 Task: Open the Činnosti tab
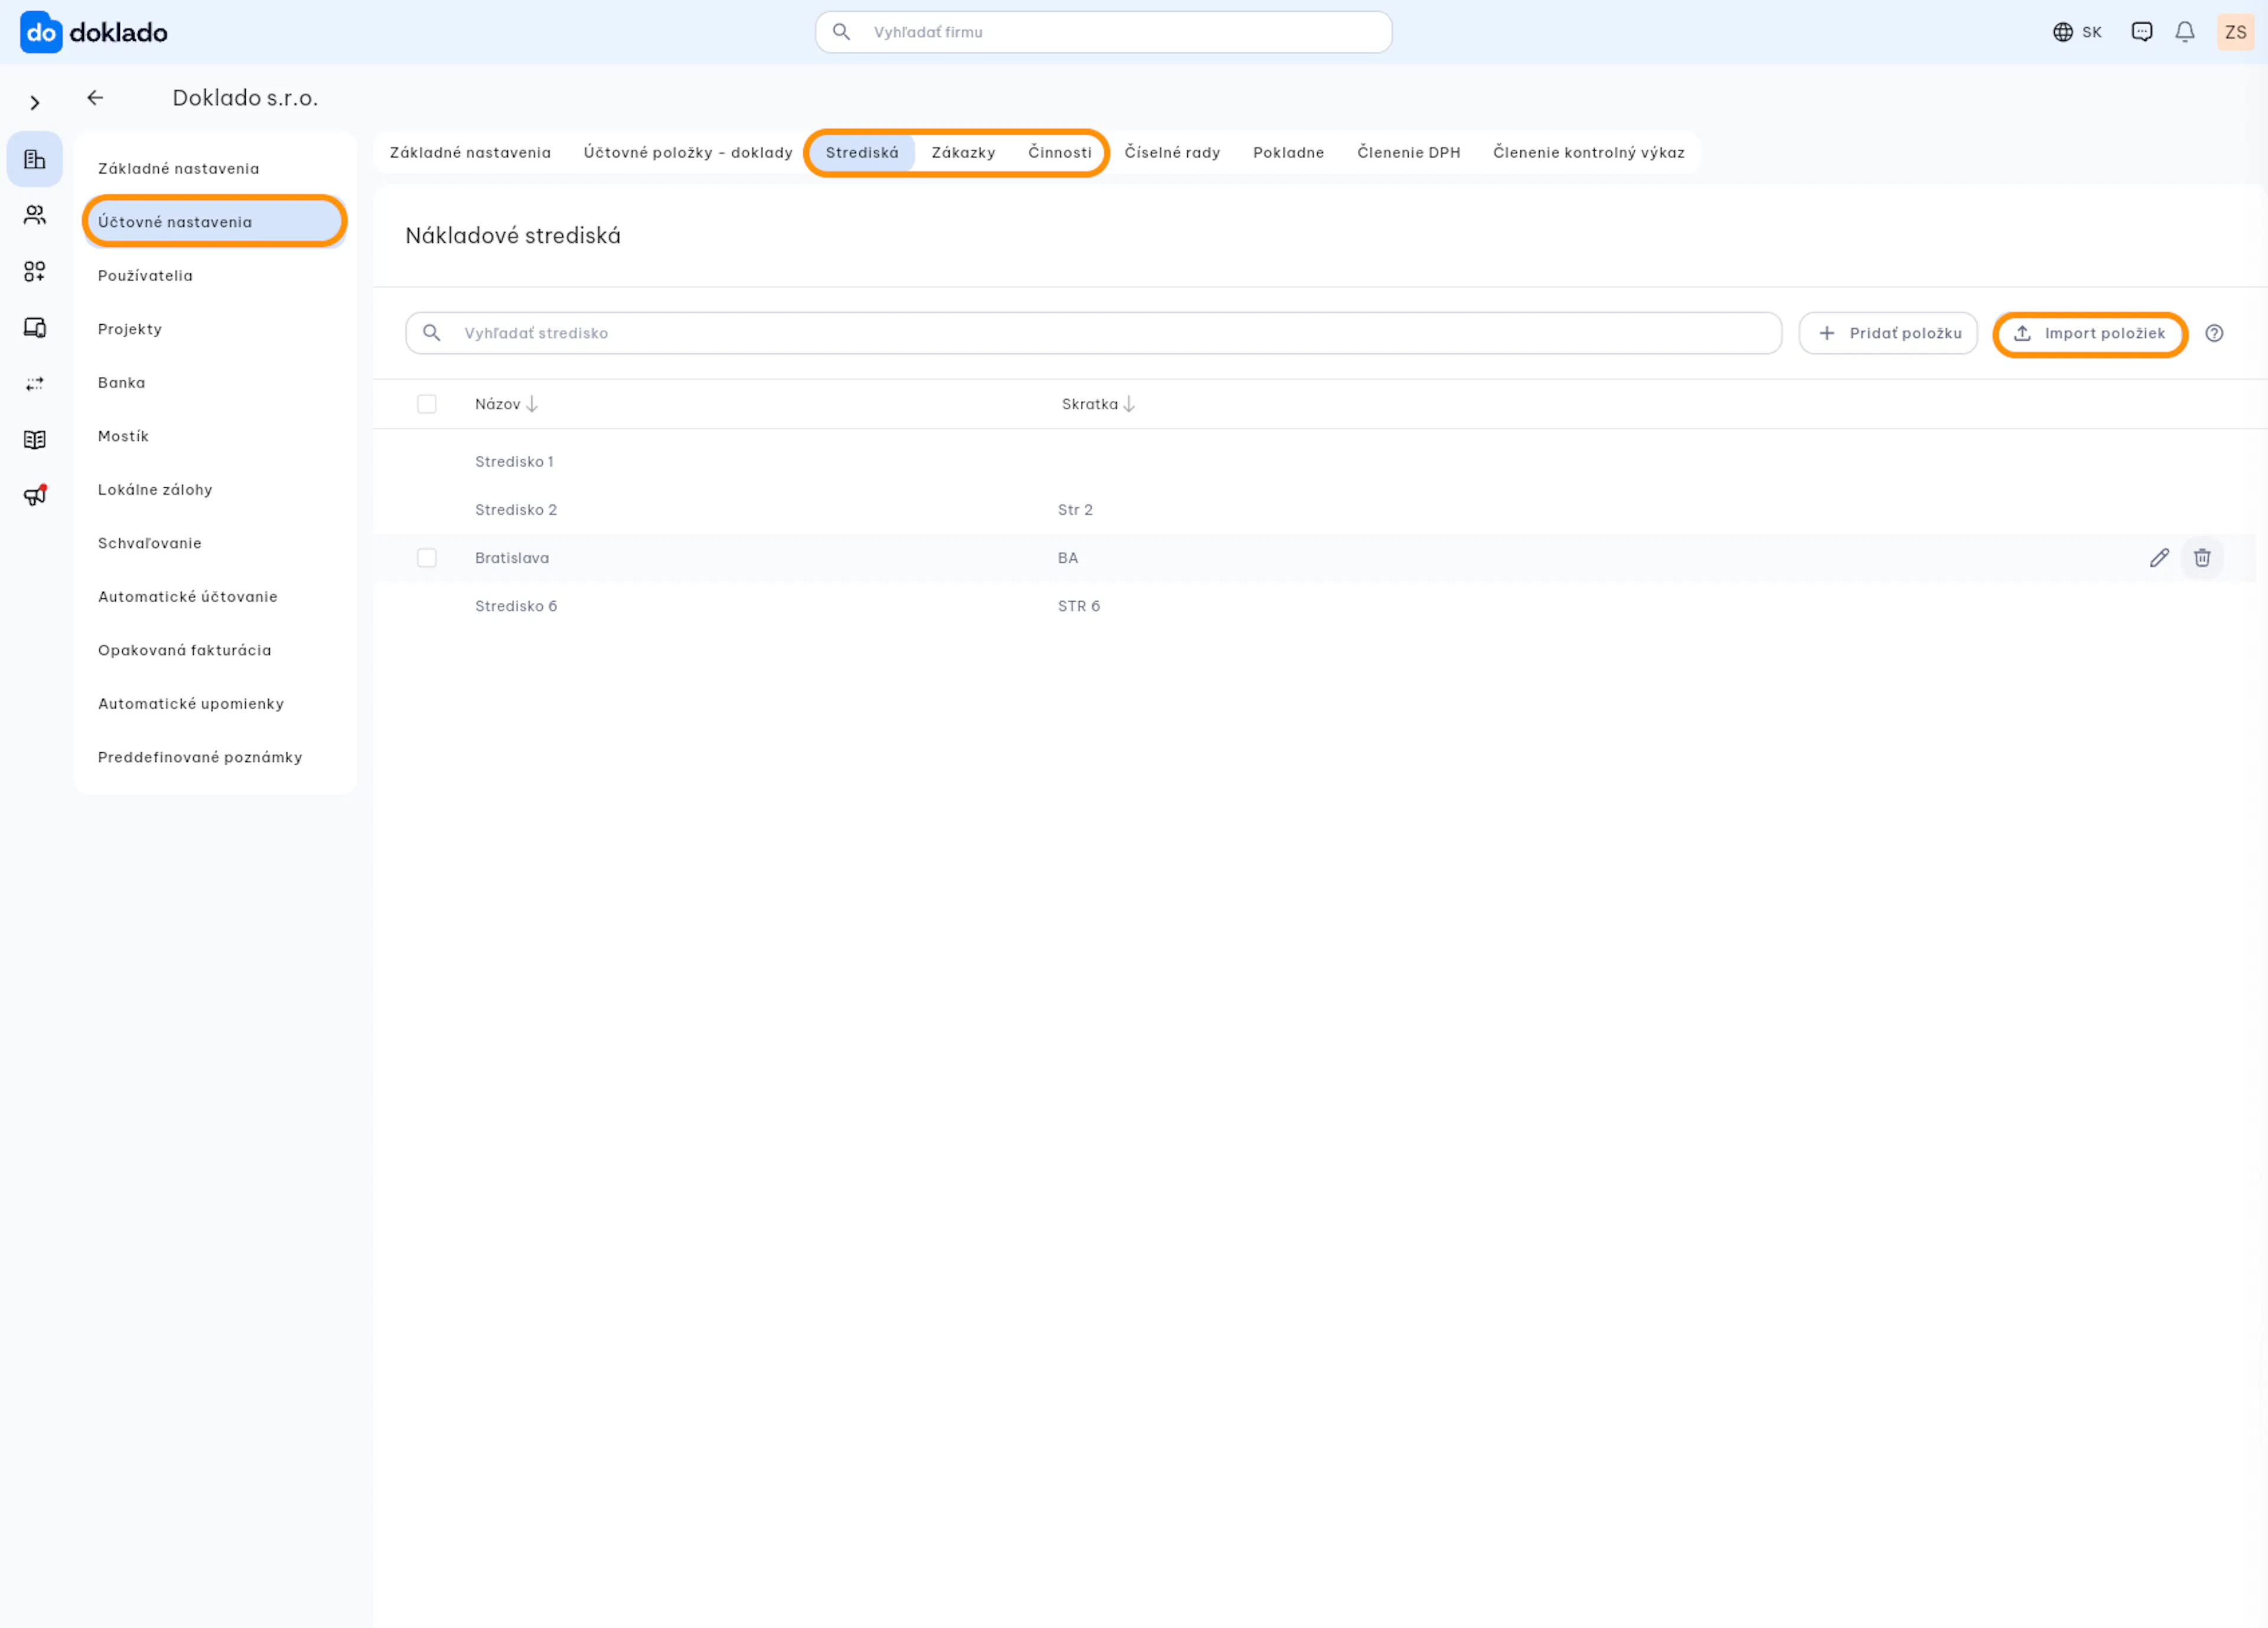pos(1059,152)
